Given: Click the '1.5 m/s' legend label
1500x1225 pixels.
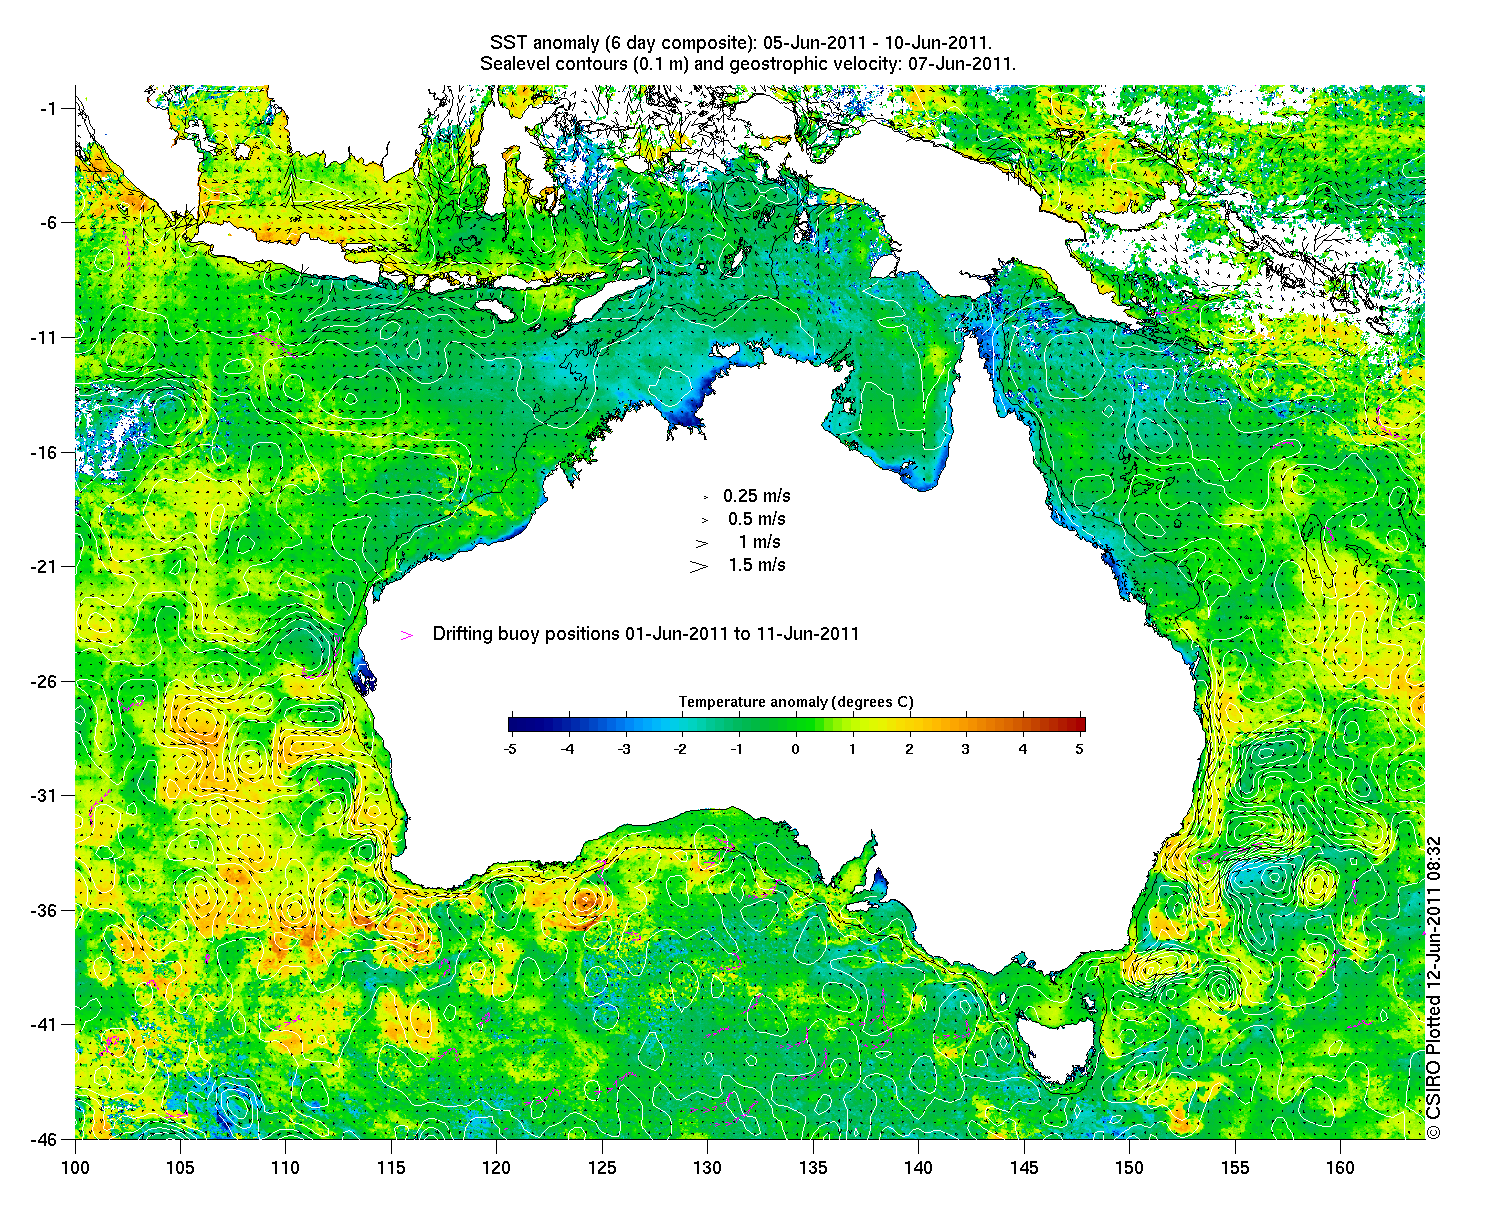Looking at the screenshot, I should click(757, 565).
